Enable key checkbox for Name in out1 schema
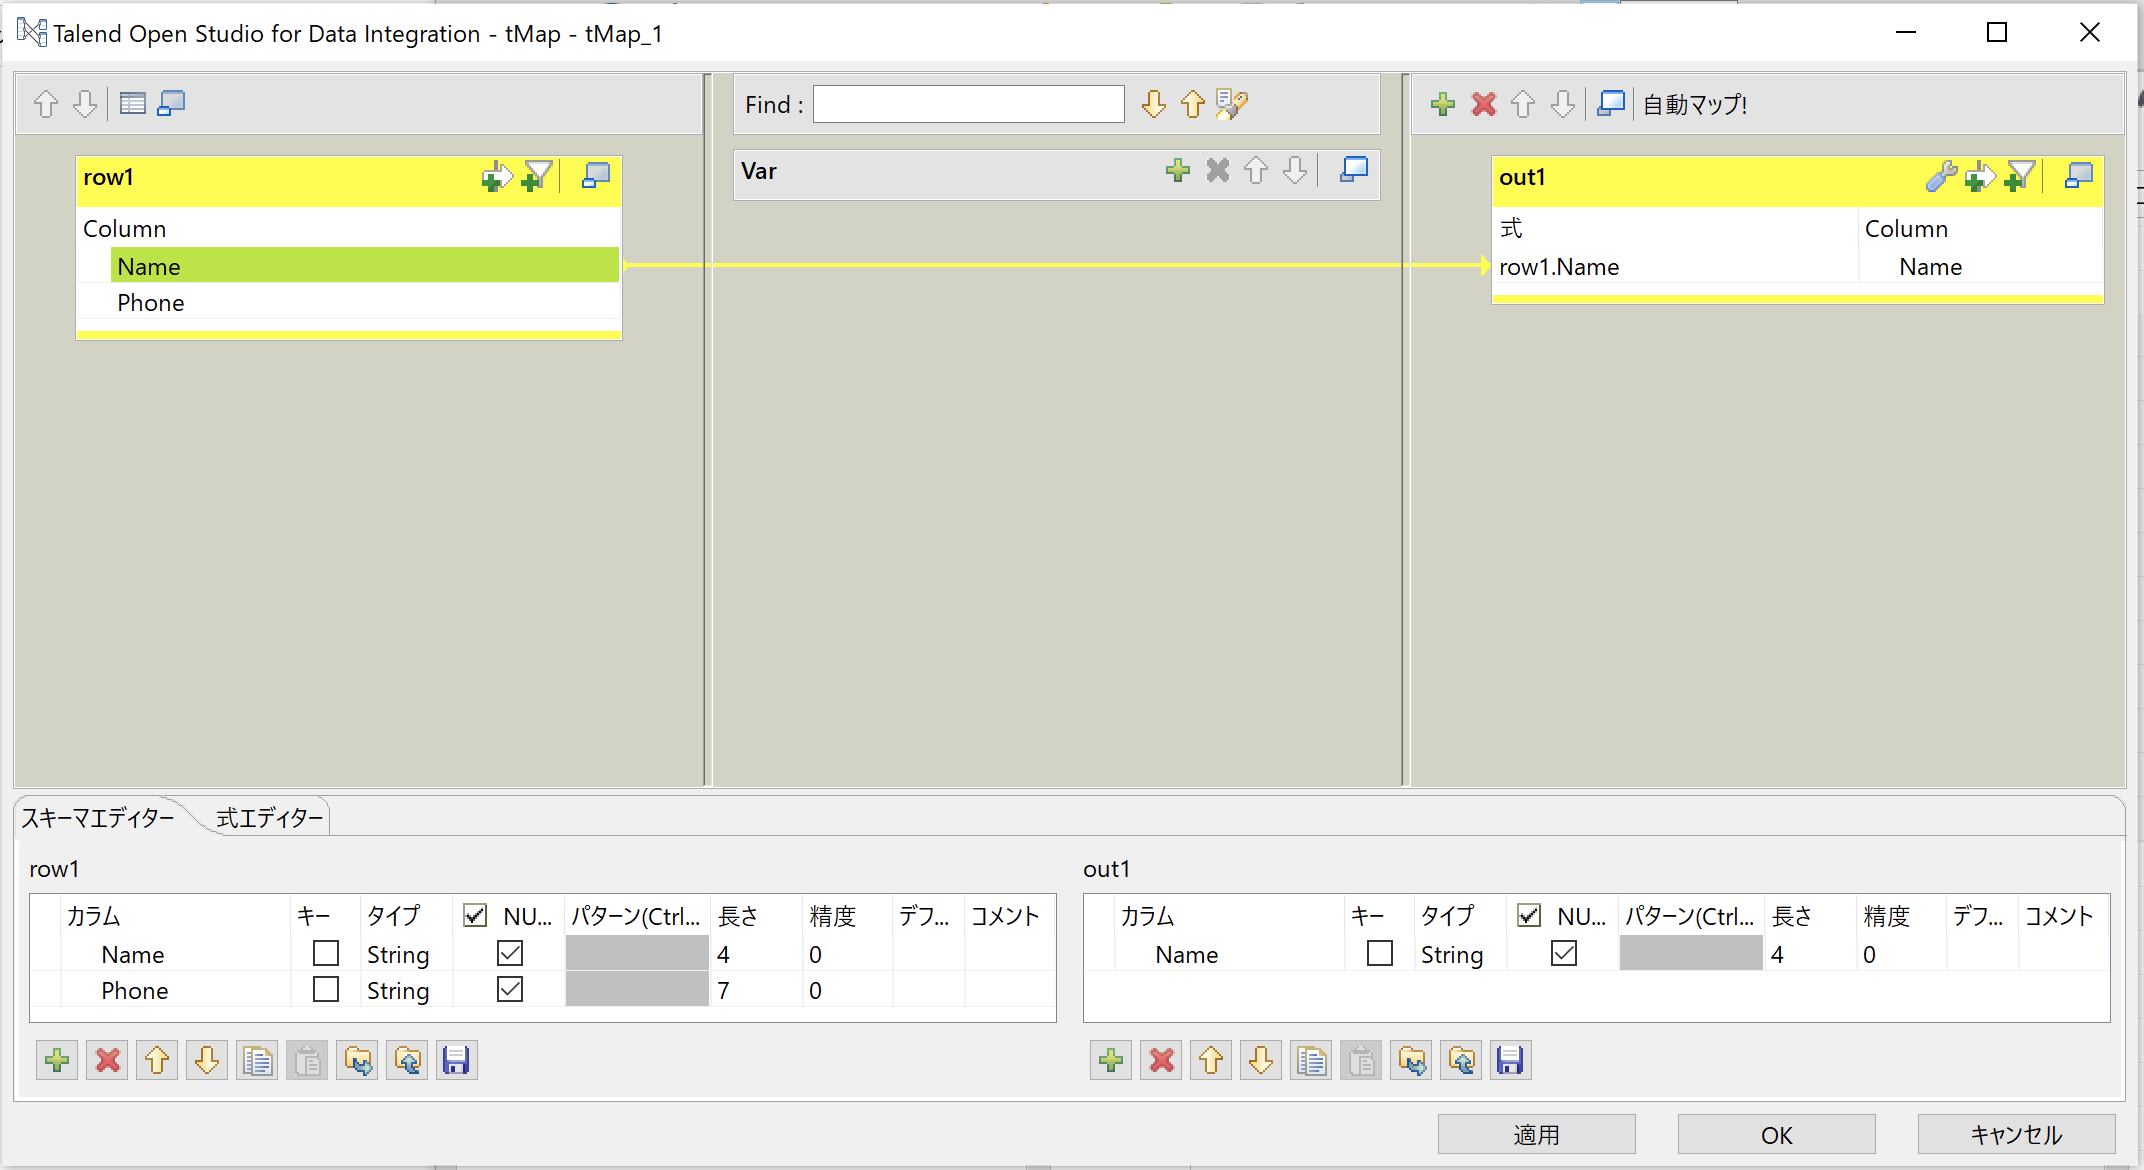Viewport: 2144px width, 1170px height. (1379, 953)
